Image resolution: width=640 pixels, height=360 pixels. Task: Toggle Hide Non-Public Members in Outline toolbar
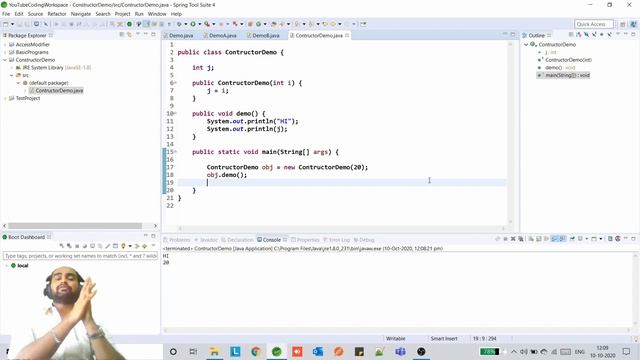pyautogui.click(x=602, y=35)
